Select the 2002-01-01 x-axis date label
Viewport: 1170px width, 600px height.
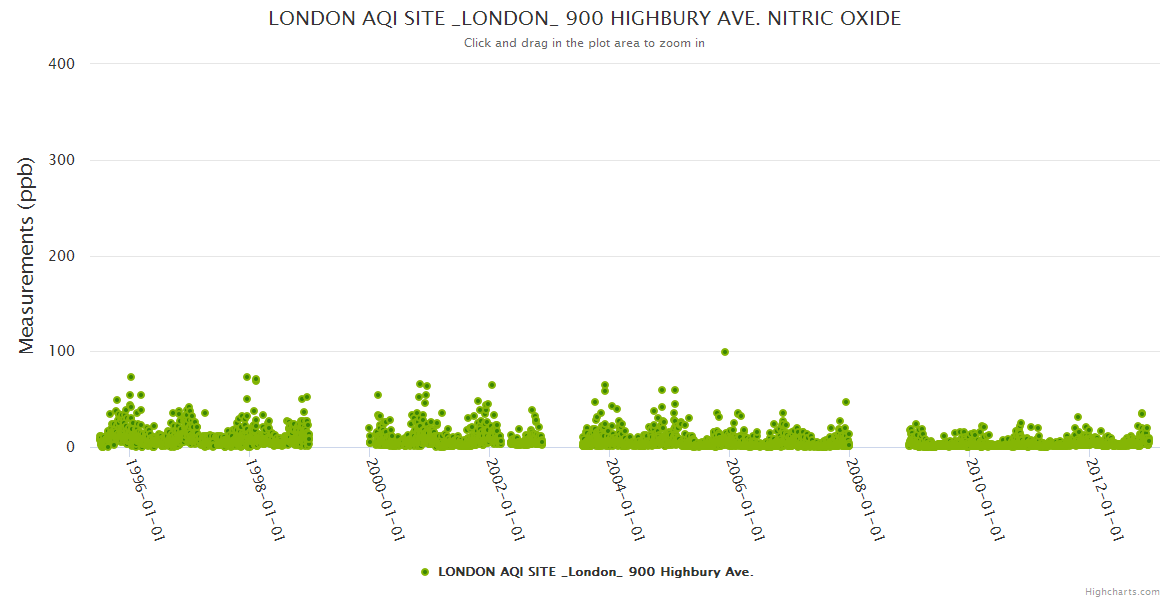pyautogui.click(x=506, y=499)
